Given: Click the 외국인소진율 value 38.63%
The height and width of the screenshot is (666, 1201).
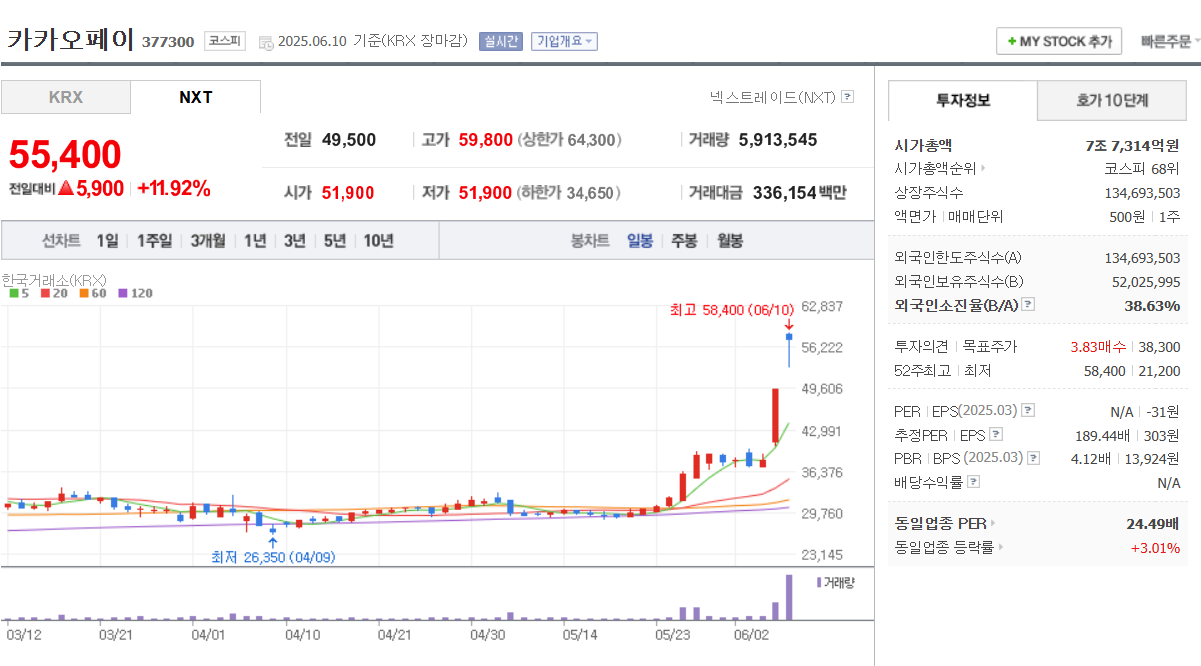Looking at the screenshot, I should click(1152, 305).
